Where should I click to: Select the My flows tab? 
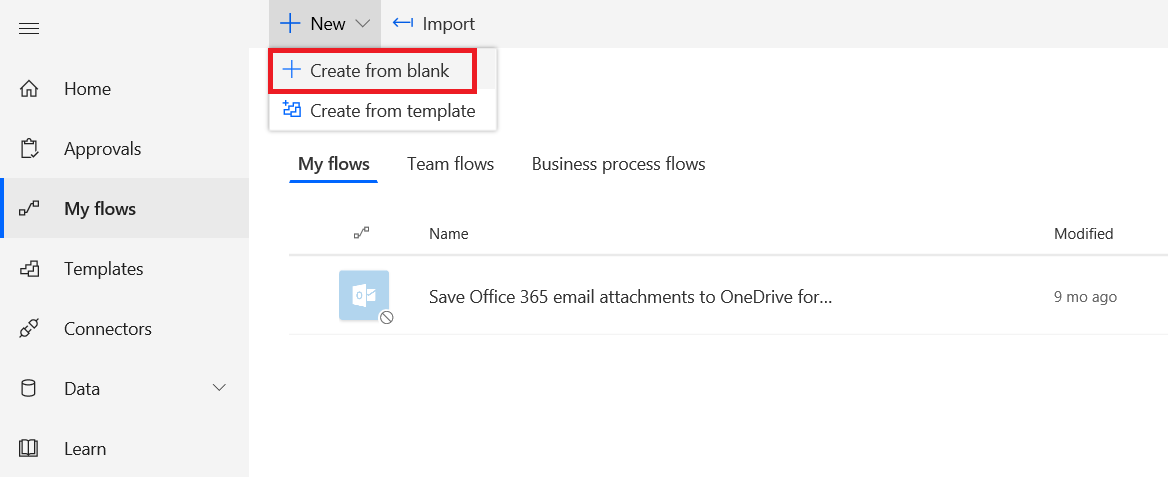334,164
